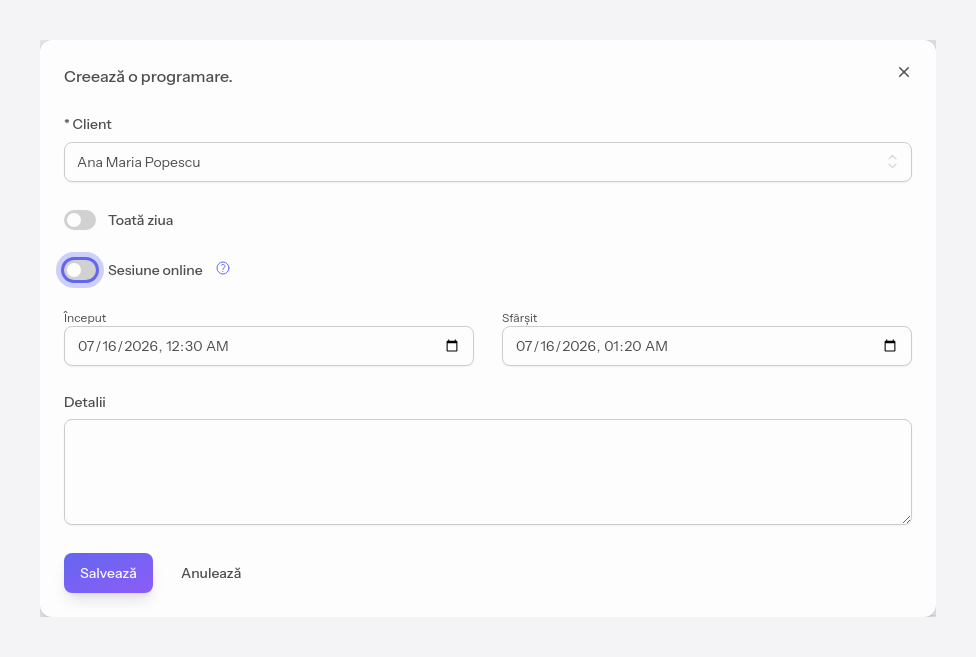Open the Client dropdown with Ana Maria Popescu
Image resolution: width=976 pixels, height=657 pixels.
click(x=487, y=162)
